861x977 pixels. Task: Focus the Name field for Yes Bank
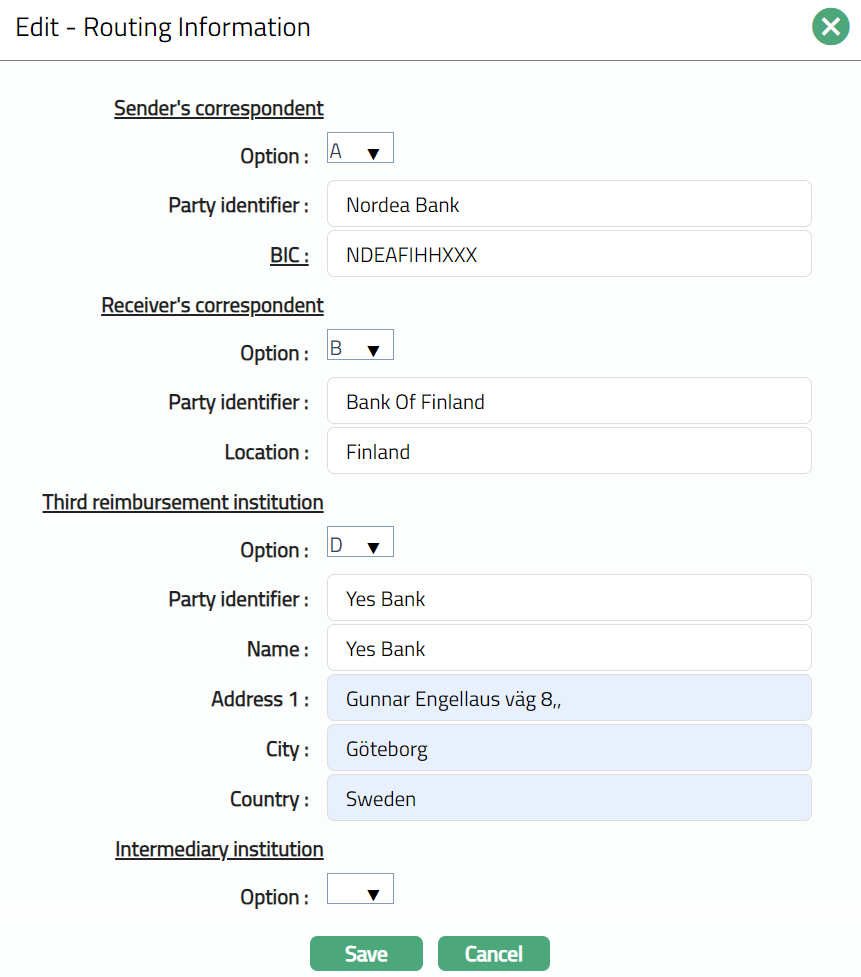(x=569, y=648)
